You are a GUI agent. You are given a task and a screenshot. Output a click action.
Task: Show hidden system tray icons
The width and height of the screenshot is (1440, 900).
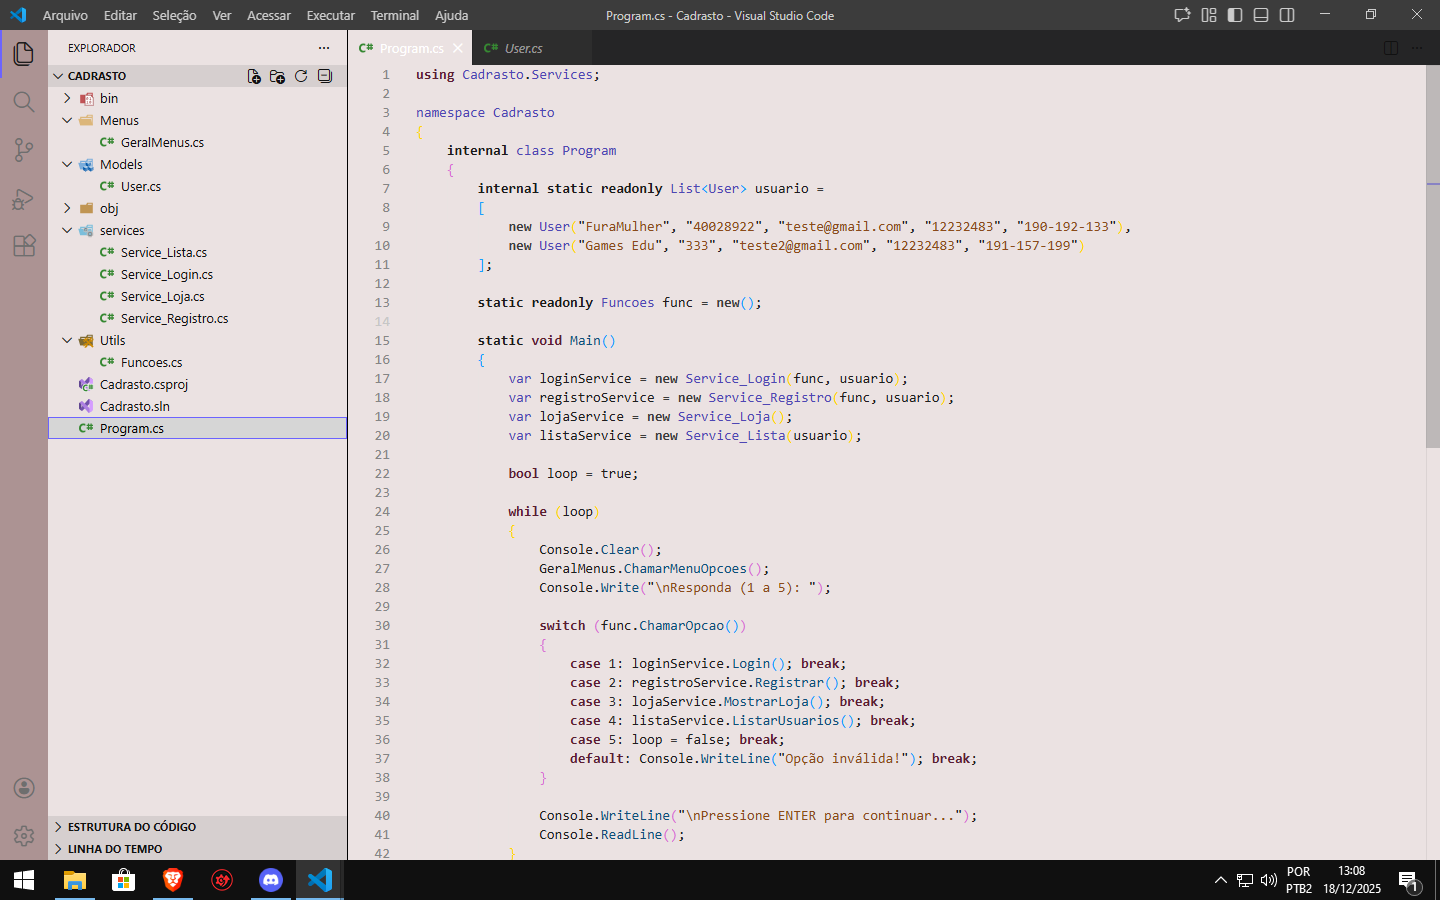(x=1220, y=880)
